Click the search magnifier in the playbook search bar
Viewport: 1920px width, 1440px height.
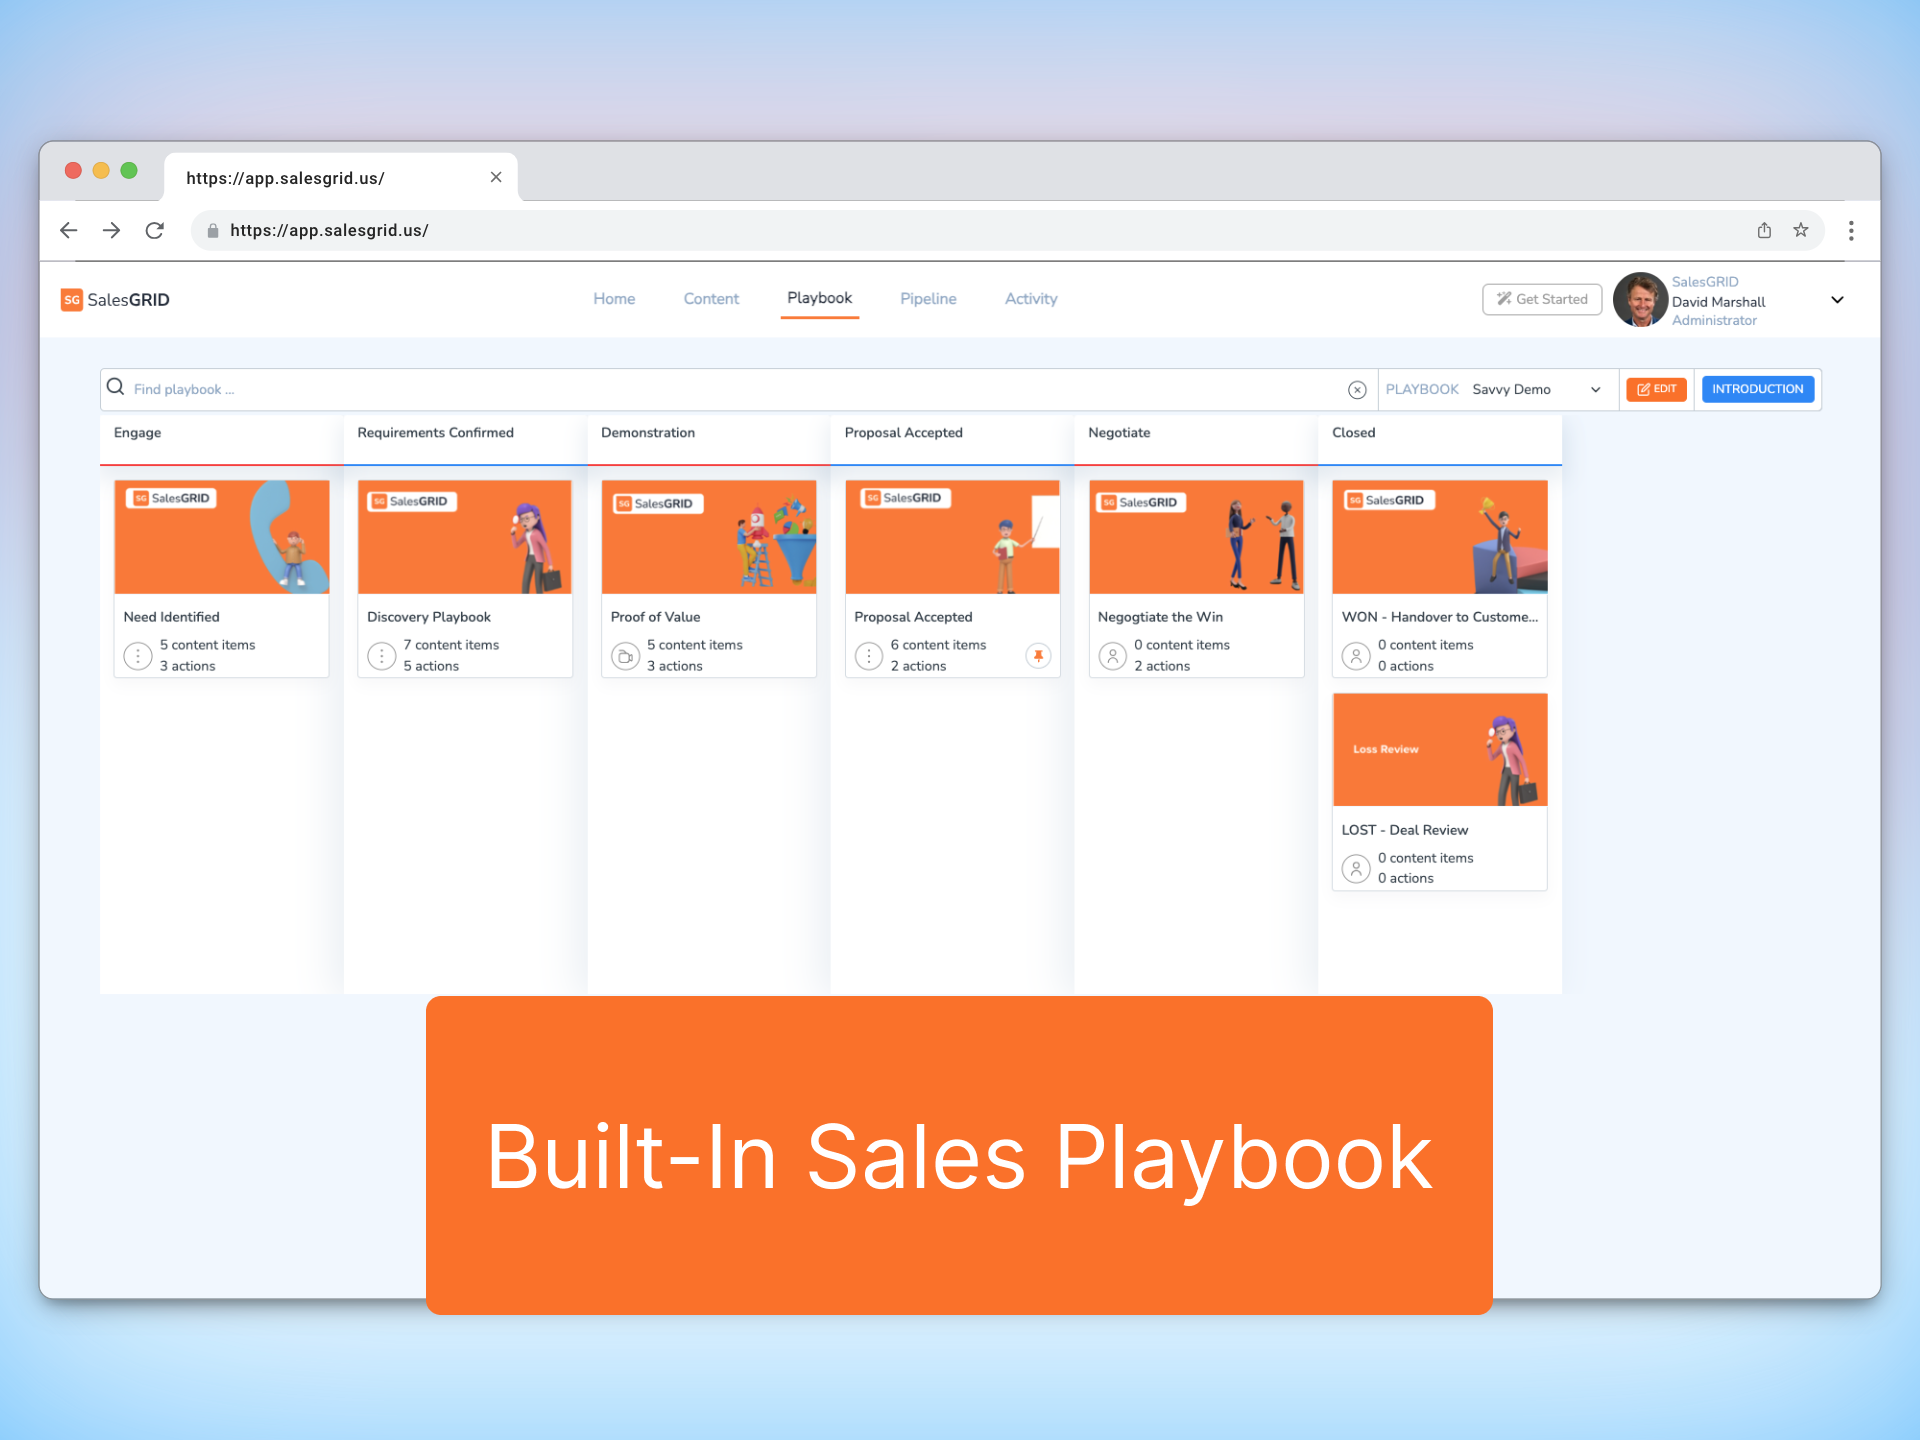click(x=116, y=388)
